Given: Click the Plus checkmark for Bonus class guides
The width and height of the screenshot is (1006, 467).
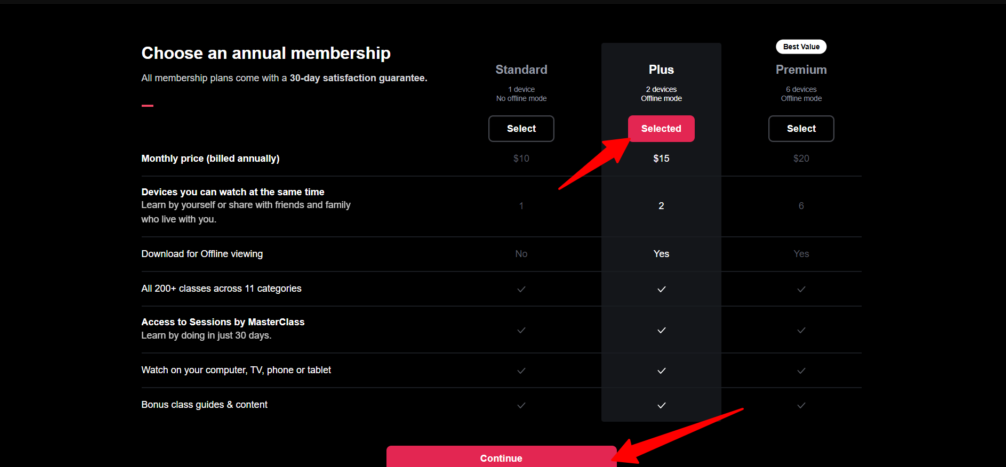Looking at the screenshot, I should 661,405.
